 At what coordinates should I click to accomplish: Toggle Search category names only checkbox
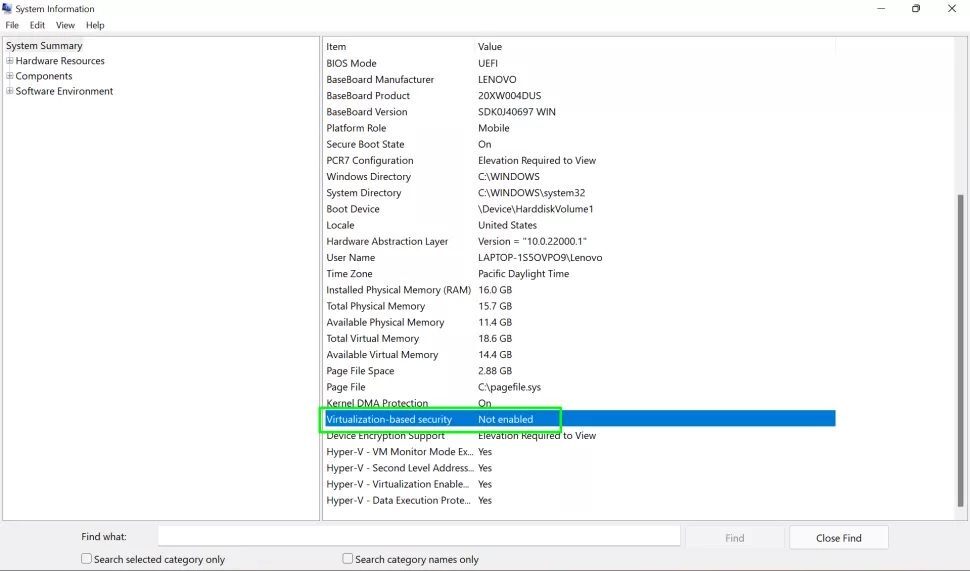(x=348, y=559)
